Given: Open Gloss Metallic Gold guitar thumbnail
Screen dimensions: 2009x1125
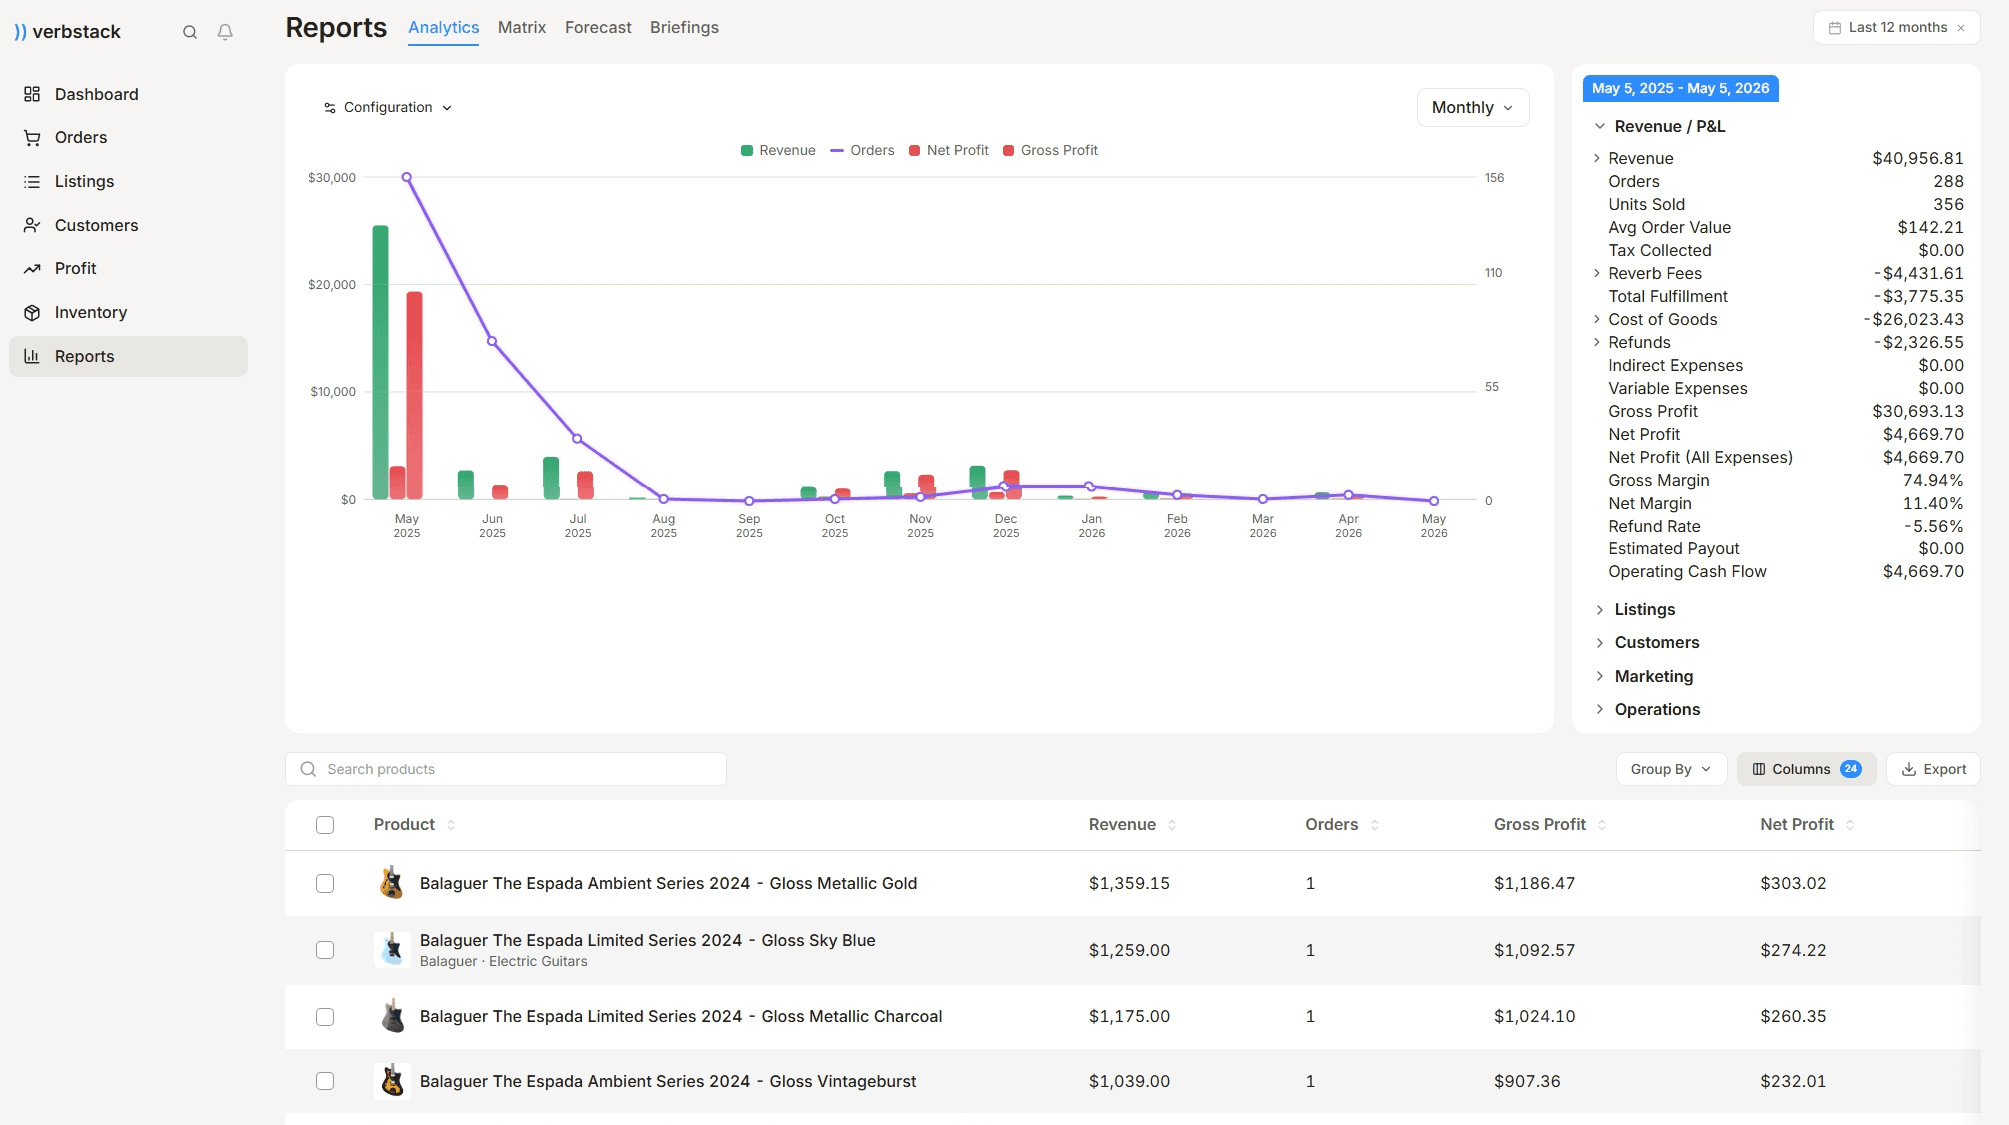Looking at the screenshot, I should (392, 883).
